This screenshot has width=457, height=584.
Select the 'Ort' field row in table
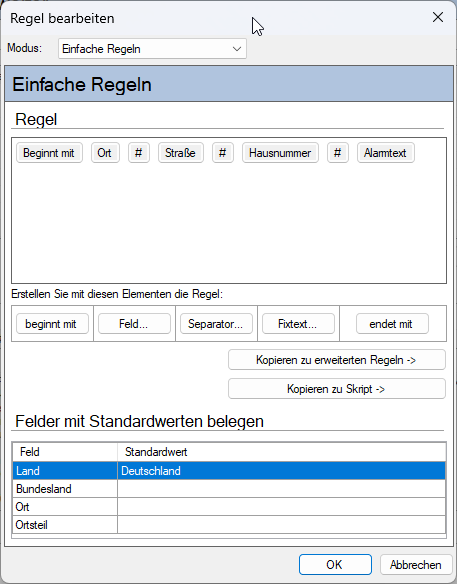(x=229, y=507)
